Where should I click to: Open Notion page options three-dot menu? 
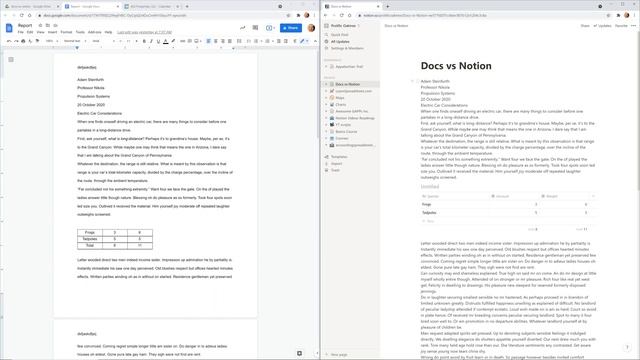pyautogui.click(x=633, y=26)
